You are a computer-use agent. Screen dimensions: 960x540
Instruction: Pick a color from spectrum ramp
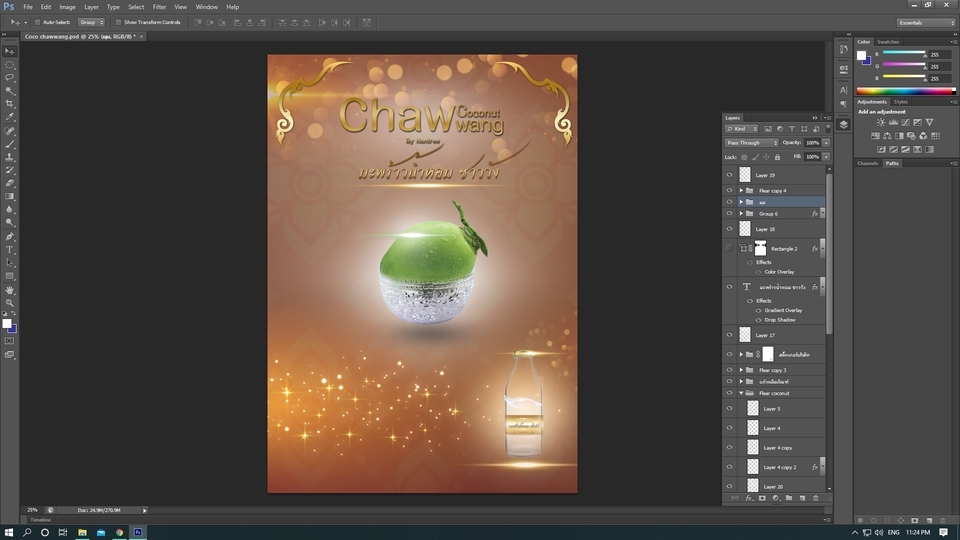(905, 91)
